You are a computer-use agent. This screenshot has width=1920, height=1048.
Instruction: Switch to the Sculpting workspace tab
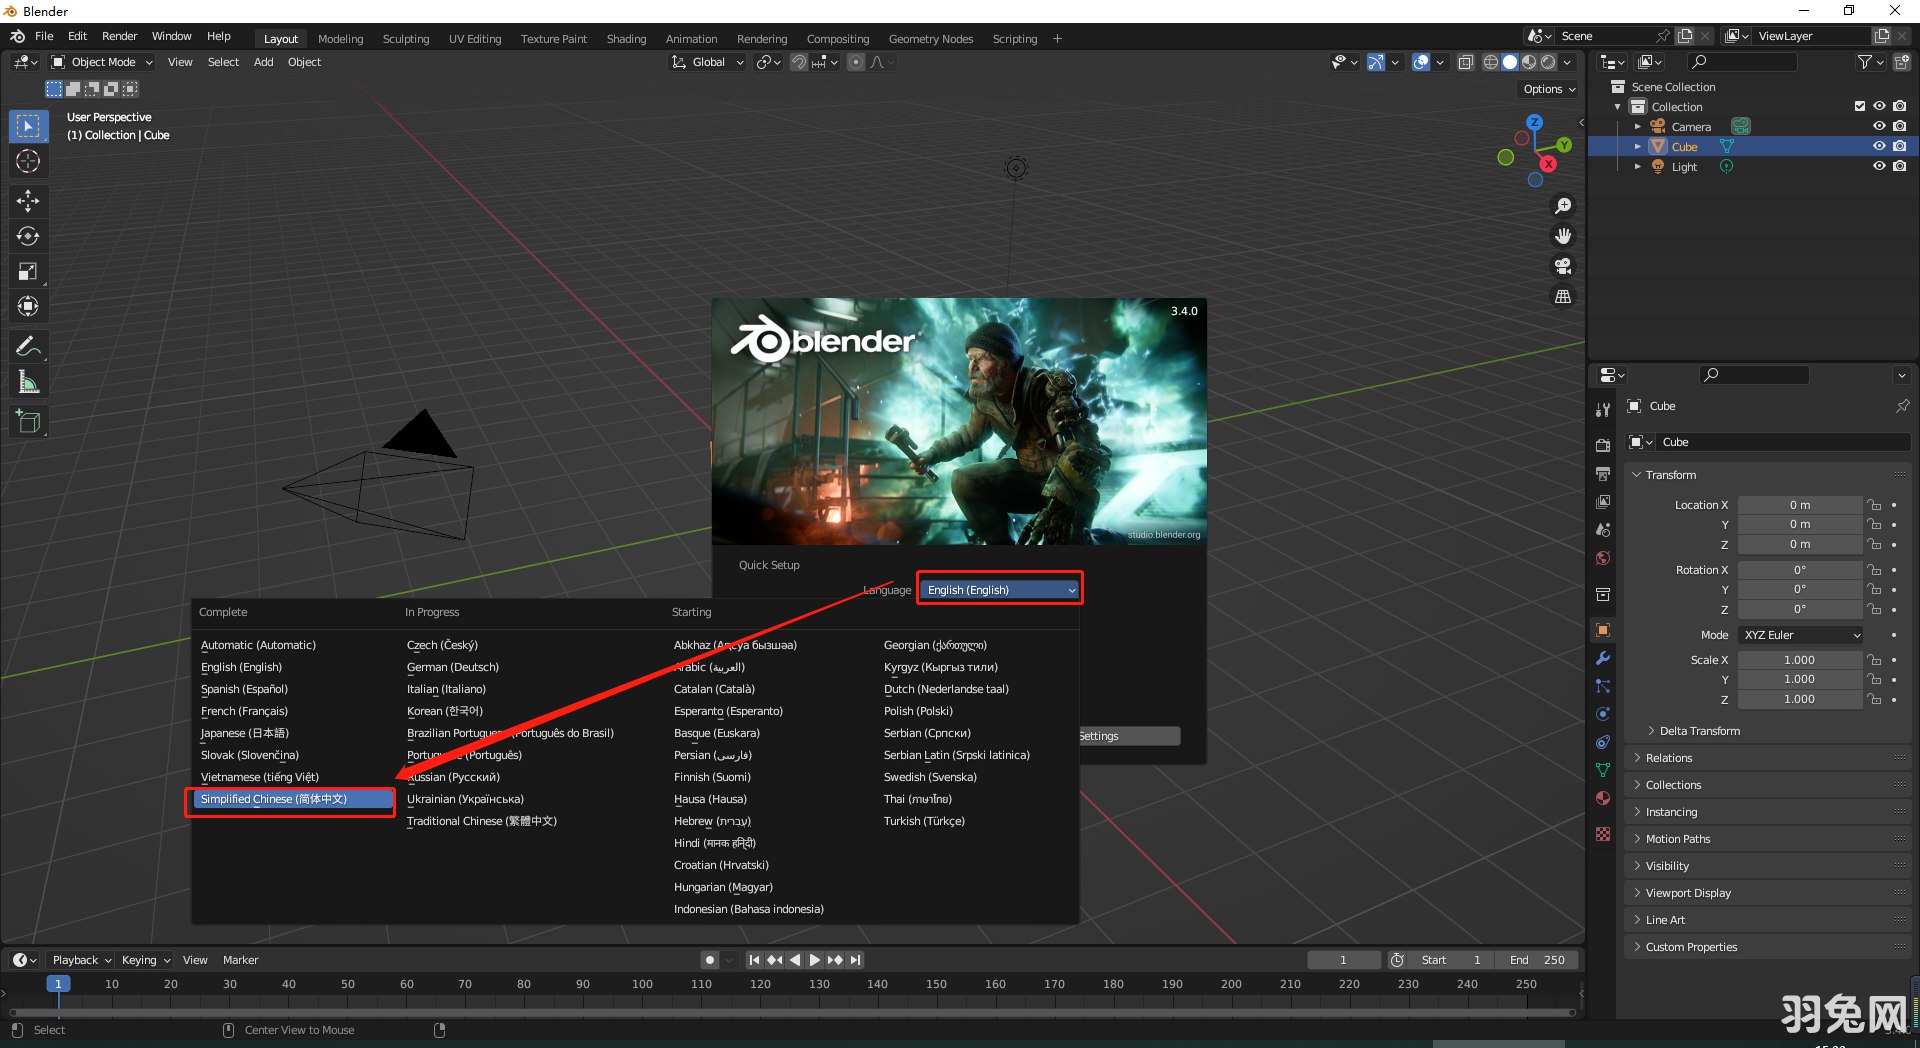point(405,39)
